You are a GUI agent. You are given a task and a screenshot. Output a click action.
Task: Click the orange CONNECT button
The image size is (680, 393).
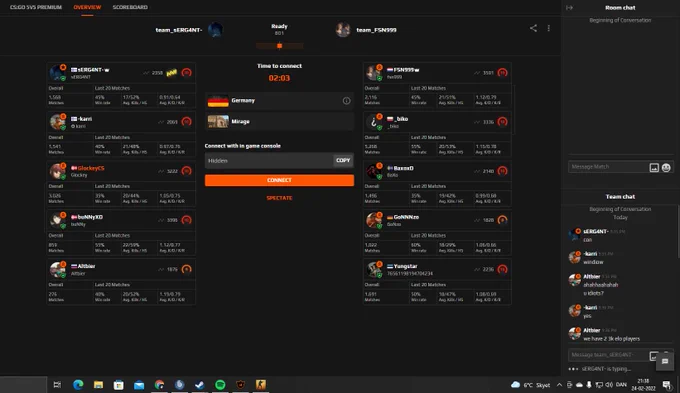tap(279, 180)
